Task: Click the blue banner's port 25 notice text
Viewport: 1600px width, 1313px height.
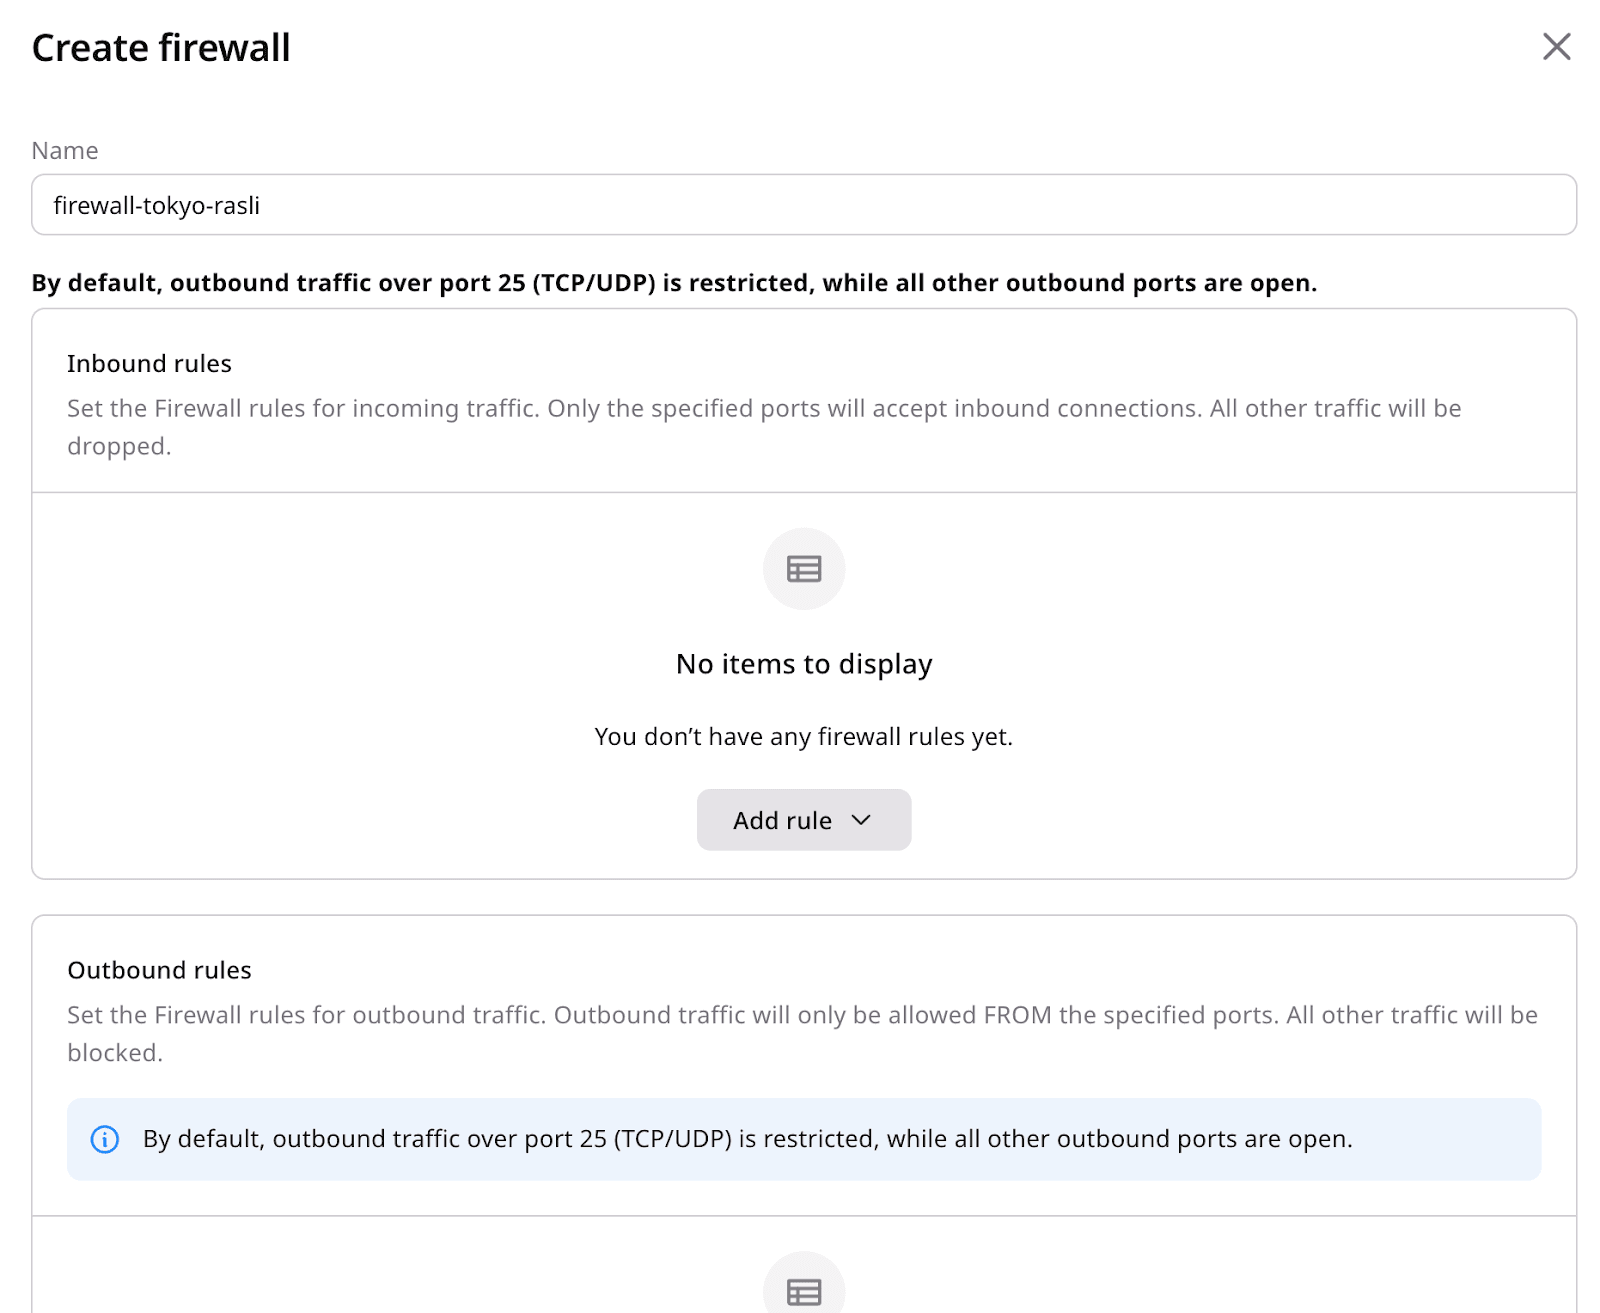Action: tap(747, 1139)
